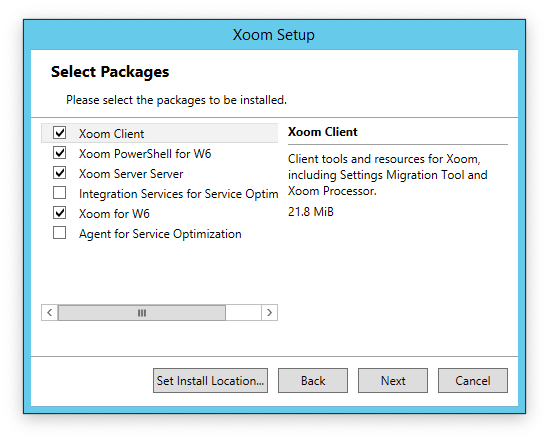Uncheck the Xoom Server Server checkbox

tap(60, 173)
